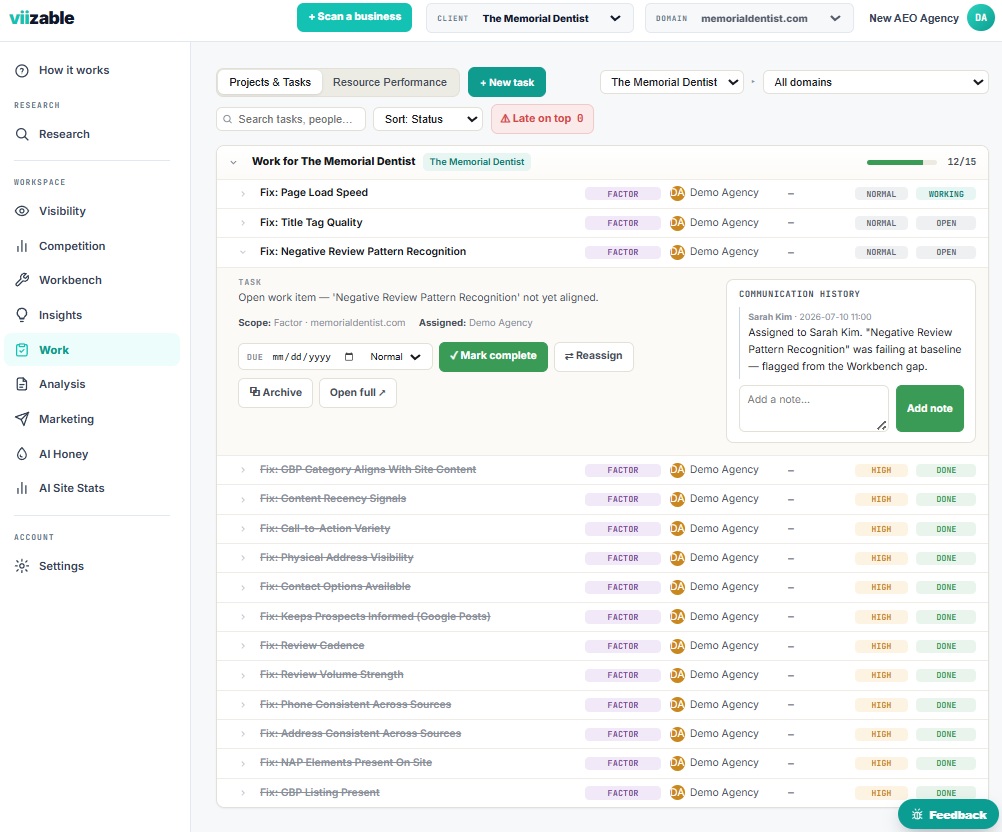
Task: Switch to the Resource Performance tab
Action: pyautogui.click(x=389, y=82)
